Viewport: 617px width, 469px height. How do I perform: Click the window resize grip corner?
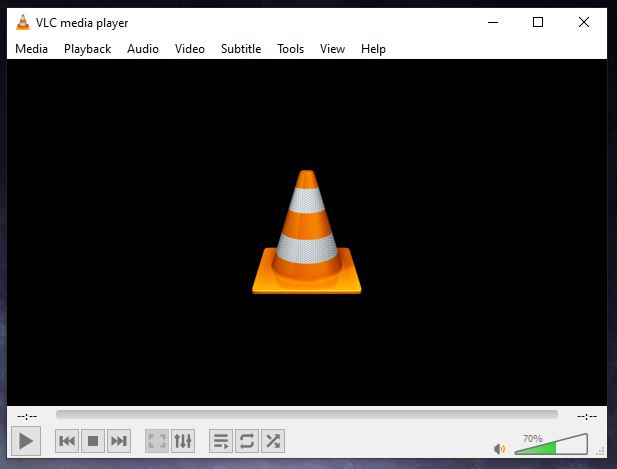(600, 452)
